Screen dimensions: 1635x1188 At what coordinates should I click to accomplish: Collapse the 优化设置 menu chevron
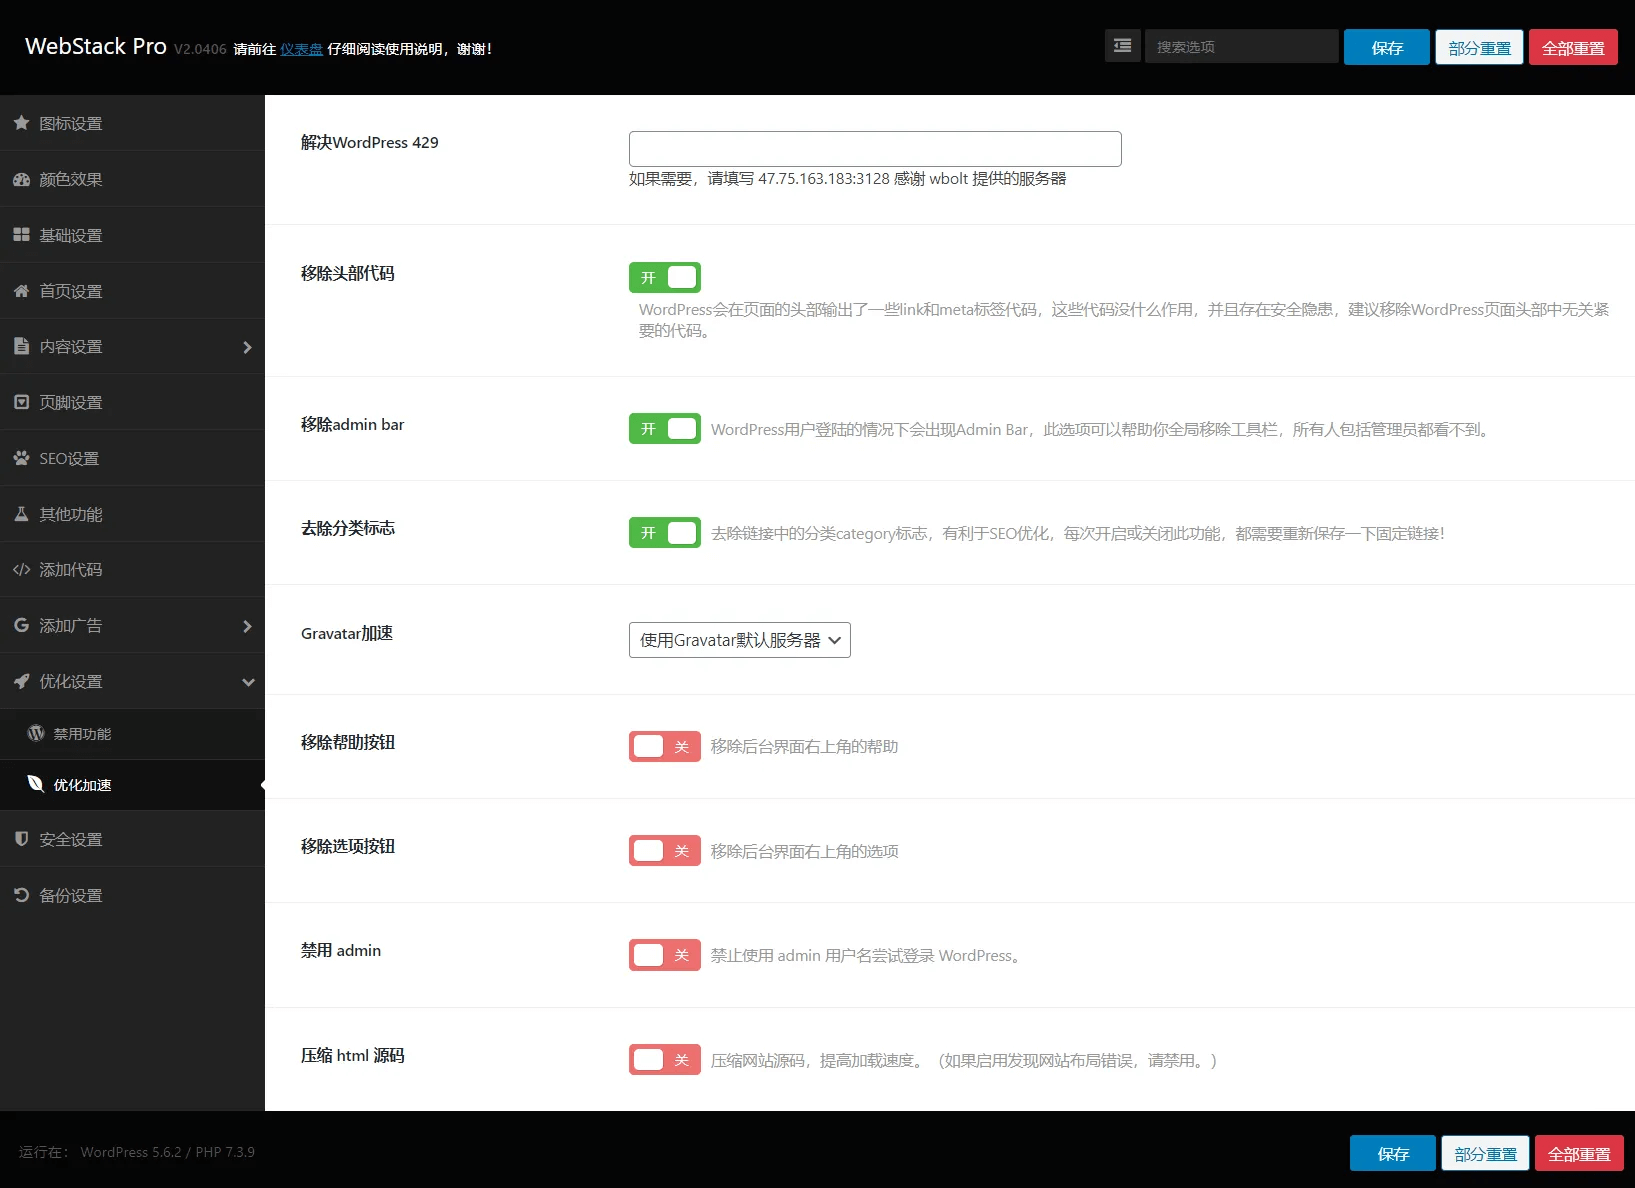247,682
